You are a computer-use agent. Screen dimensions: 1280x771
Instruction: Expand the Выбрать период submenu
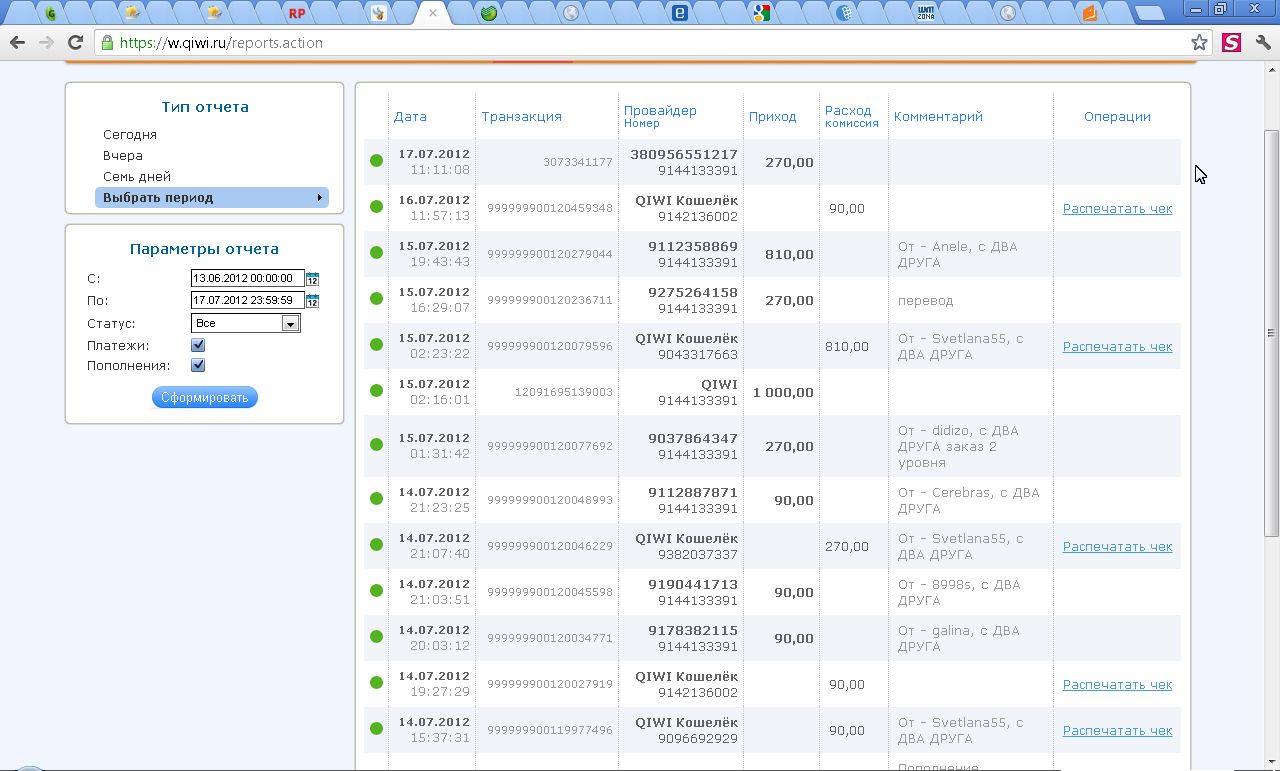point(212,198)
